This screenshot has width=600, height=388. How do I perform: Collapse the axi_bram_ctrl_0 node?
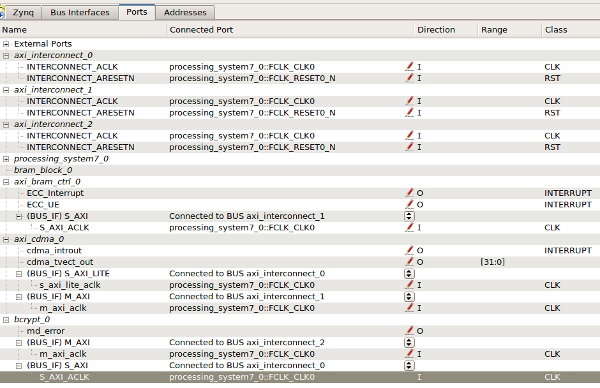tap(6, 182)
